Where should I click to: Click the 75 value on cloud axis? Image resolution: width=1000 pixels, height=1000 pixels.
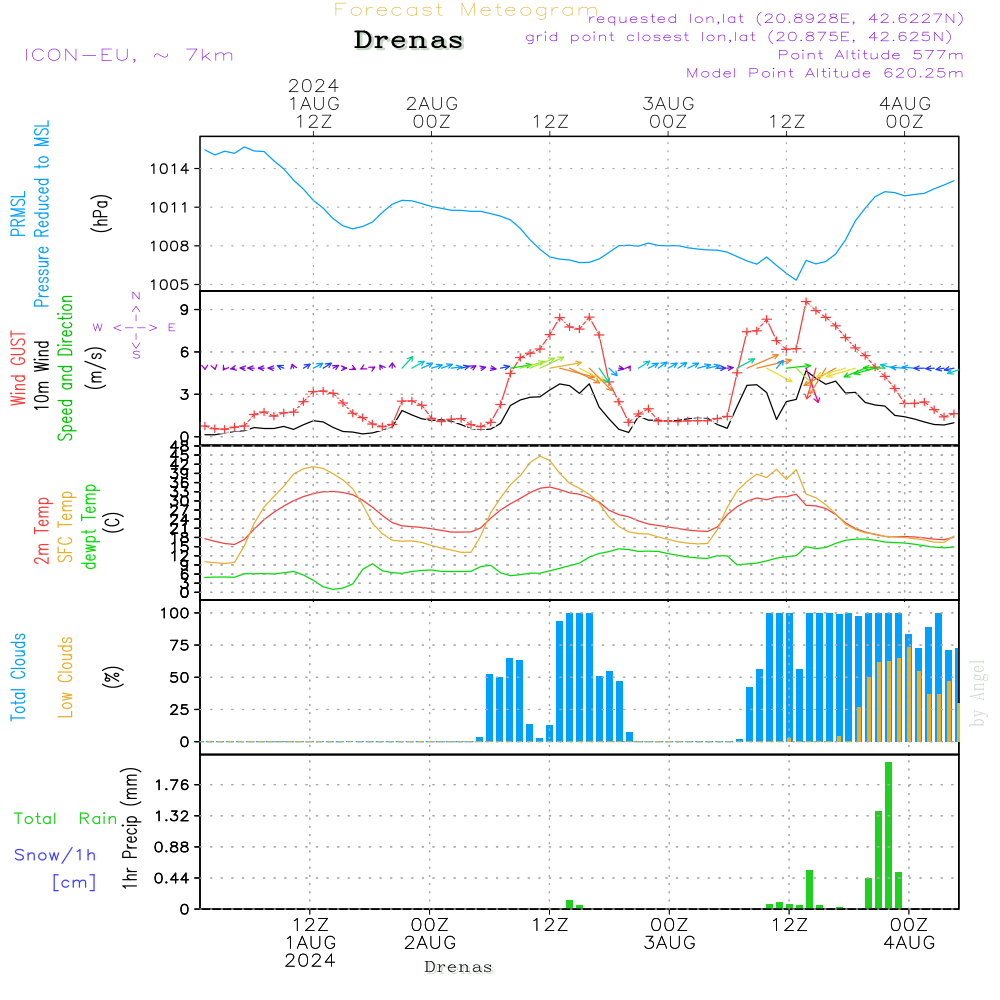179,645
